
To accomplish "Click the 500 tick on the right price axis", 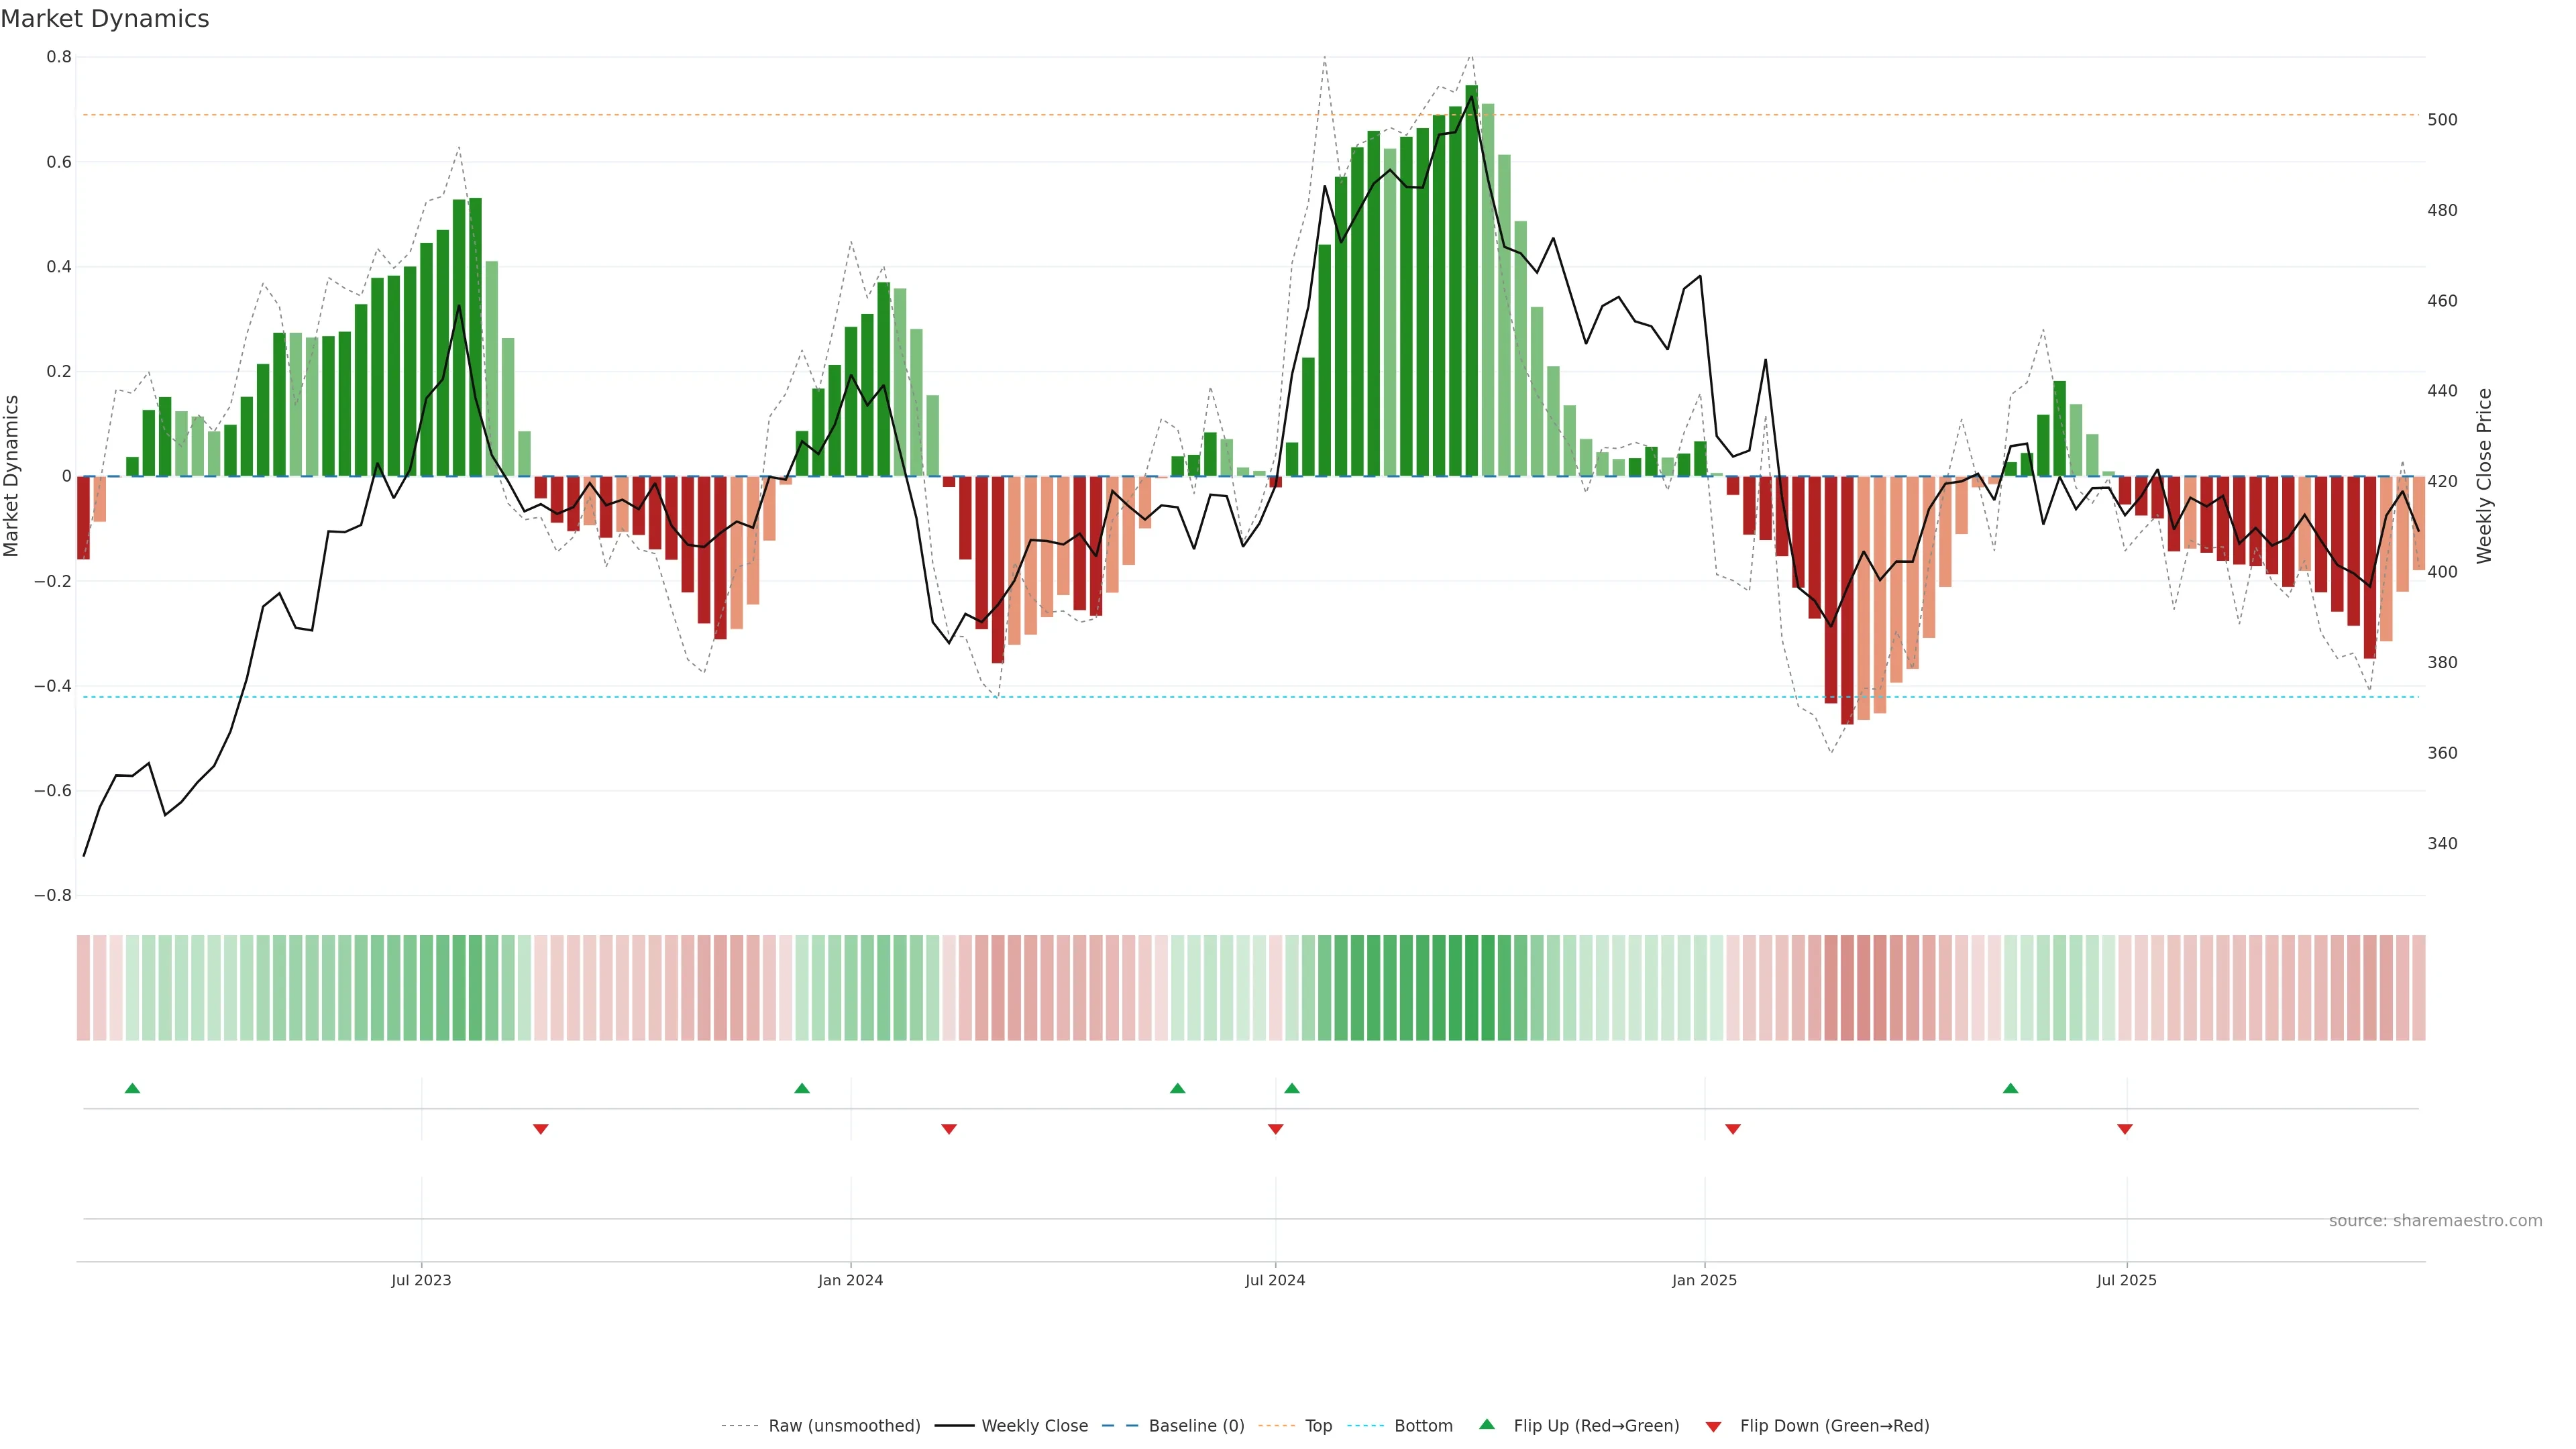I will [x=2442, y=120].
